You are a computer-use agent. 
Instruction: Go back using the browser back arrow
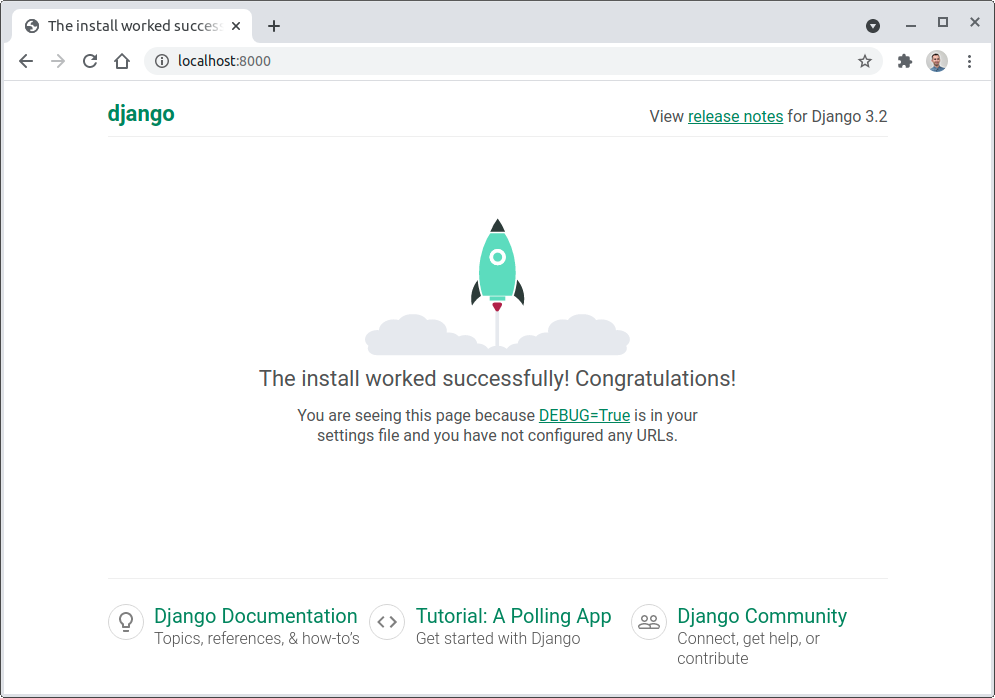pos(26,61)
